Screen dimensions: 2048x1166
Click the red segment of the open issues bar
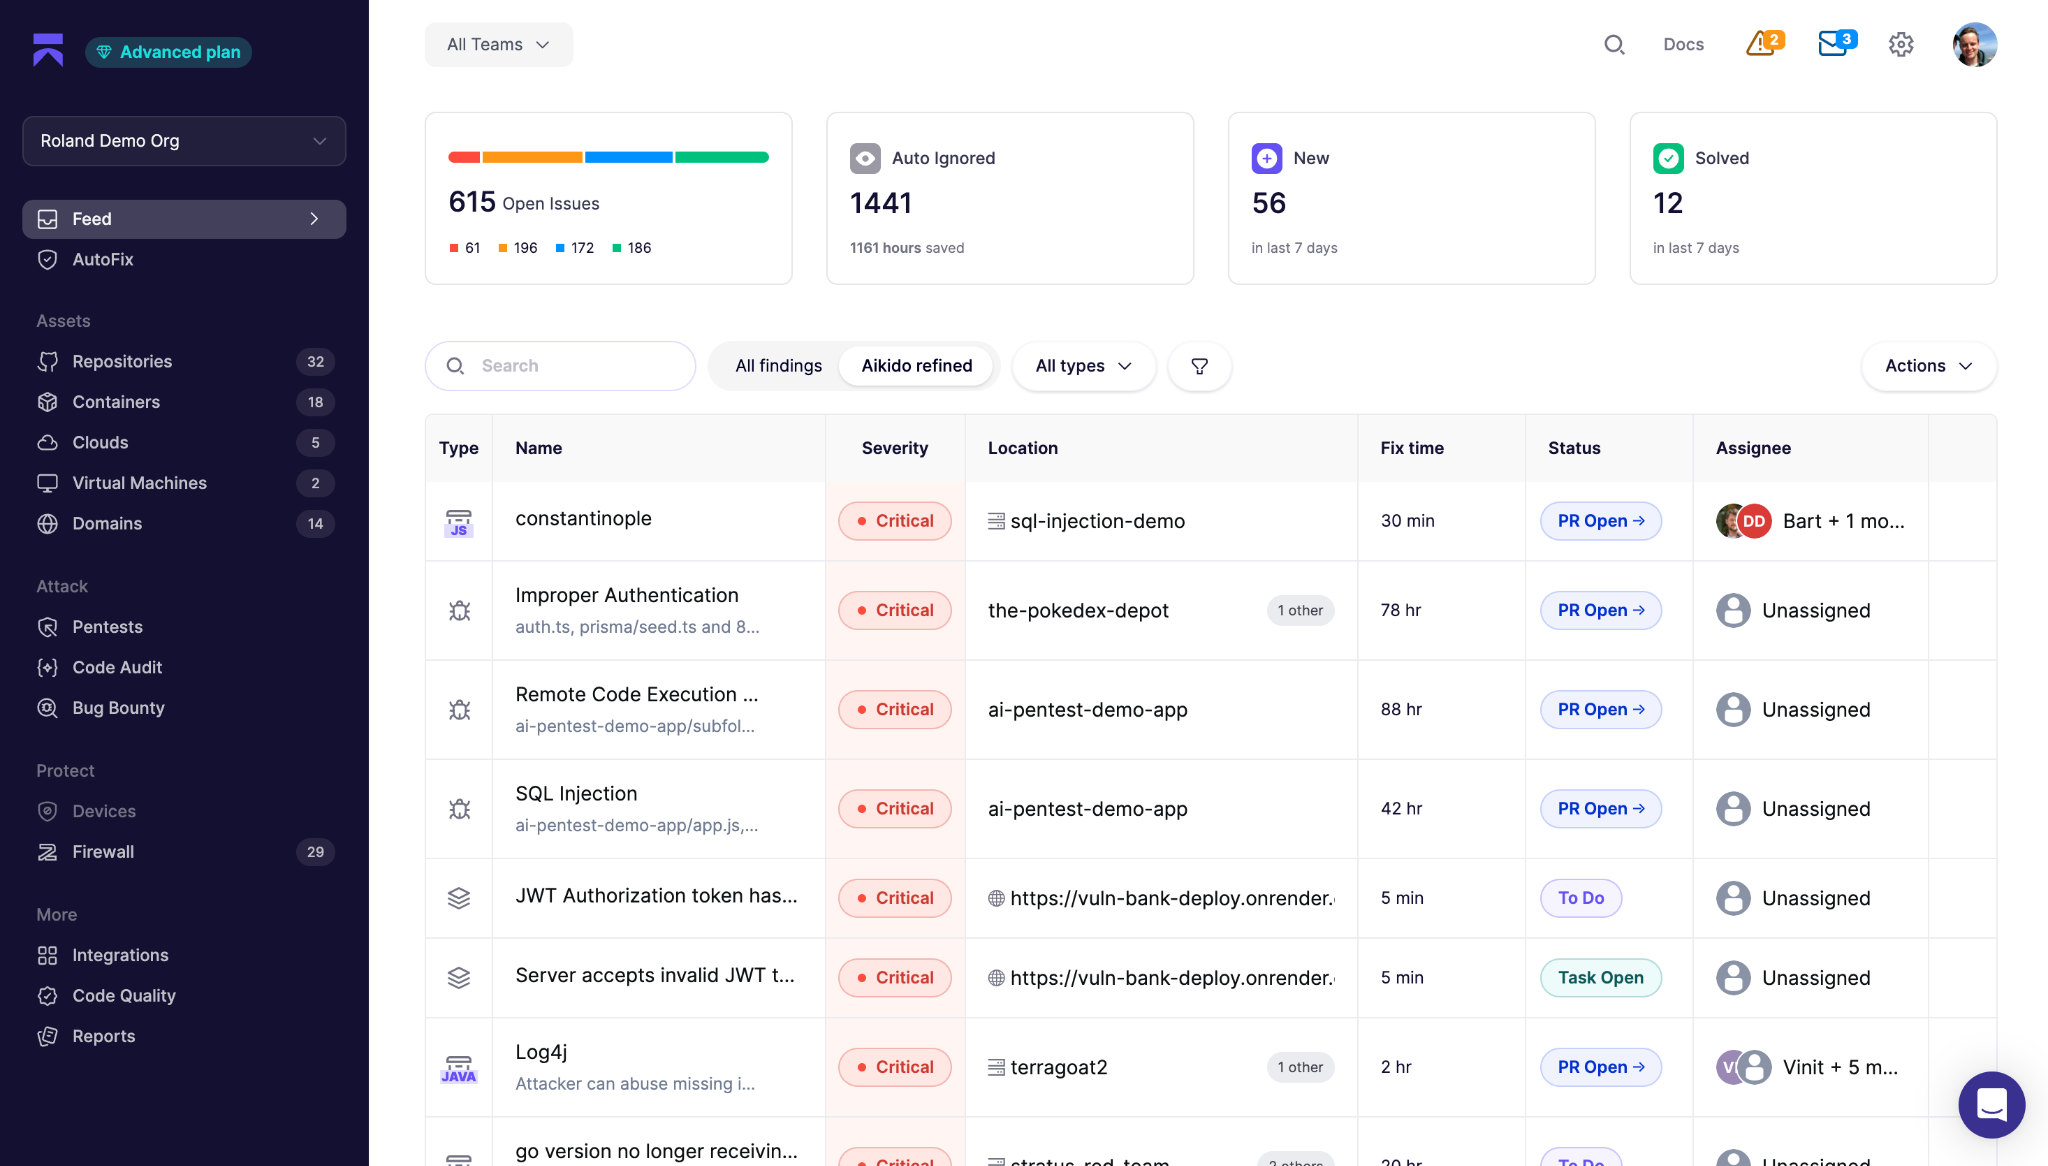(464, 157)
